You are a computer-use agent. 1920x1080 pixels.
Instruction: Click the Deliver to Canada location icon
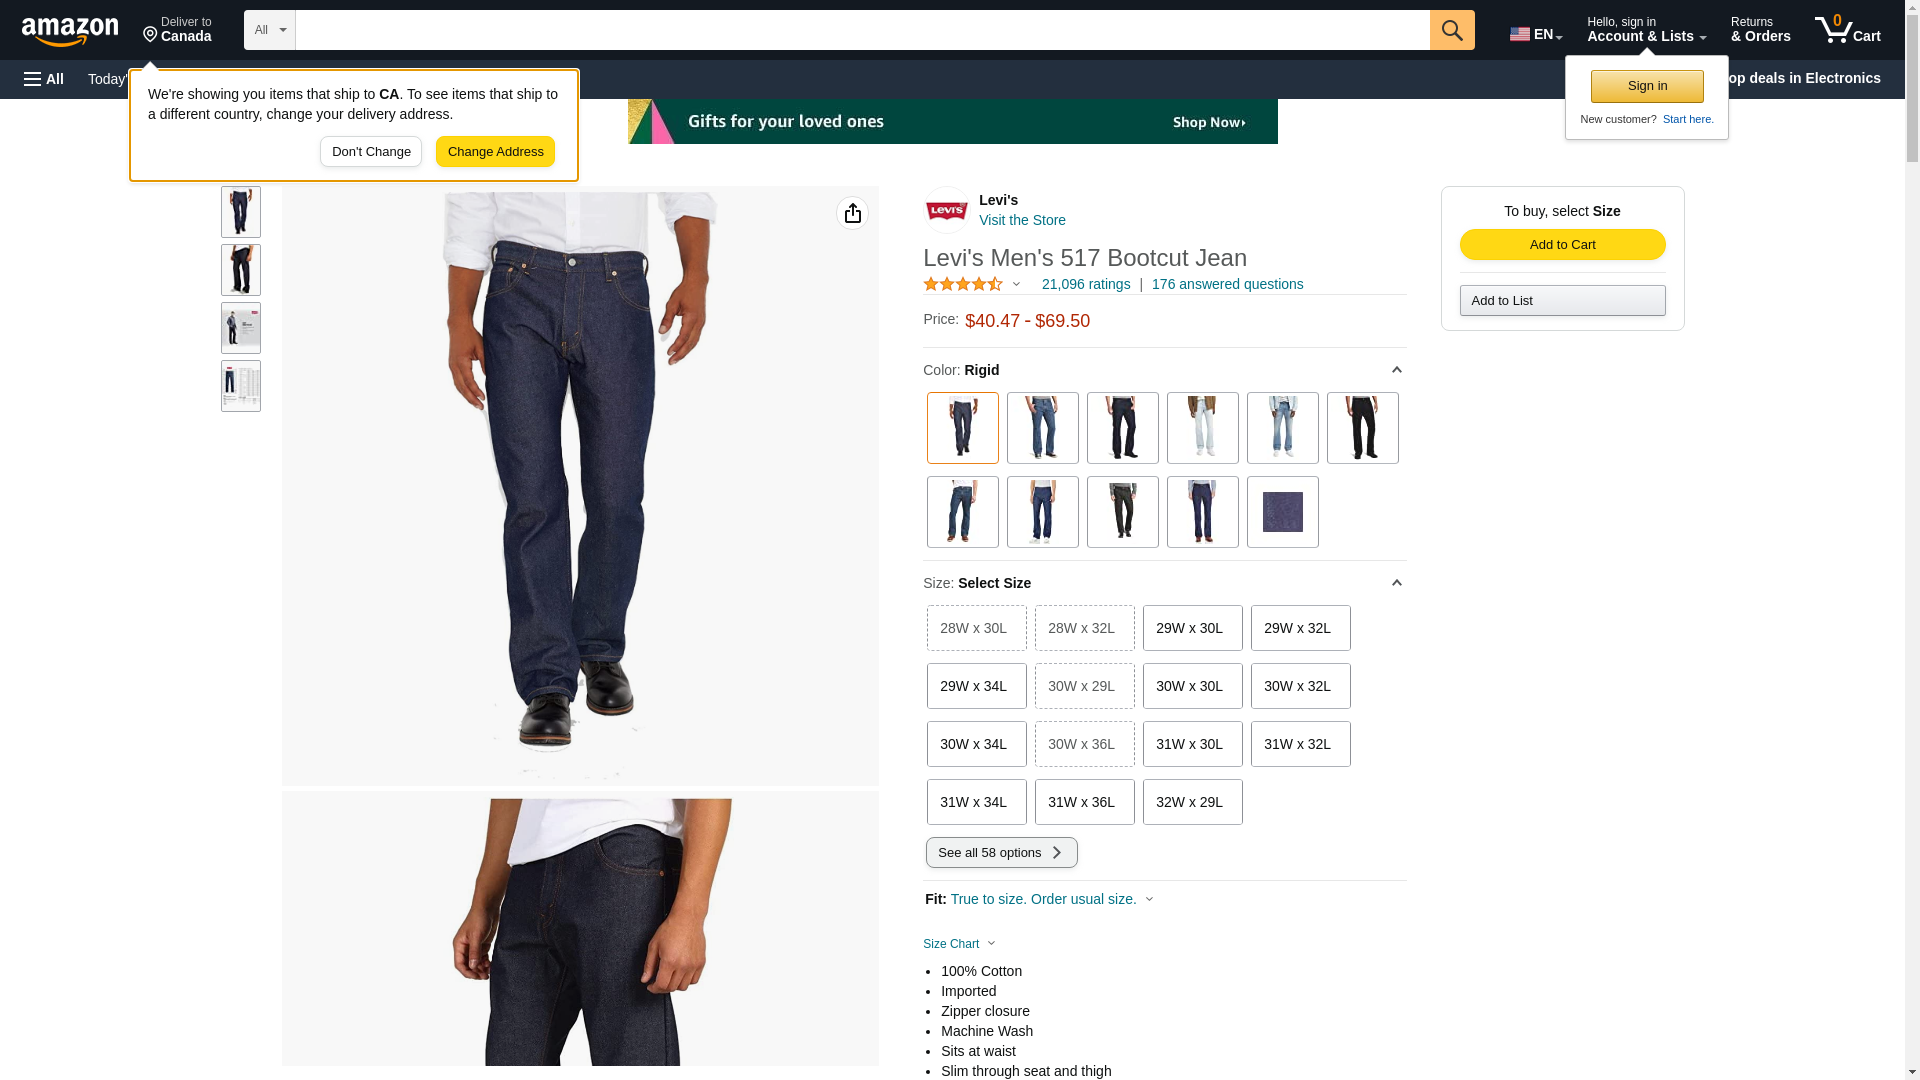pos(150,35)
